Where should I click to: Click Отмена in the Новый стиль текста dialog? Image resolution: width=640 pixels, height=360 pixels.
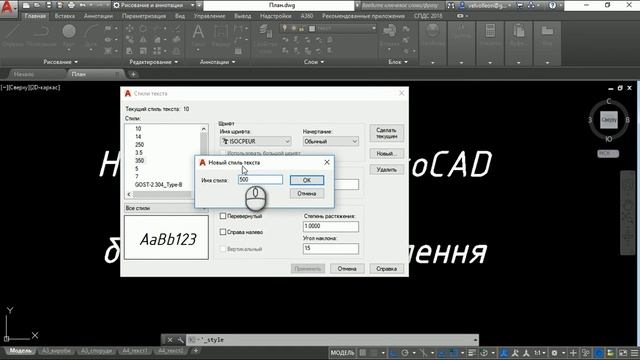(x=307, y=193)
